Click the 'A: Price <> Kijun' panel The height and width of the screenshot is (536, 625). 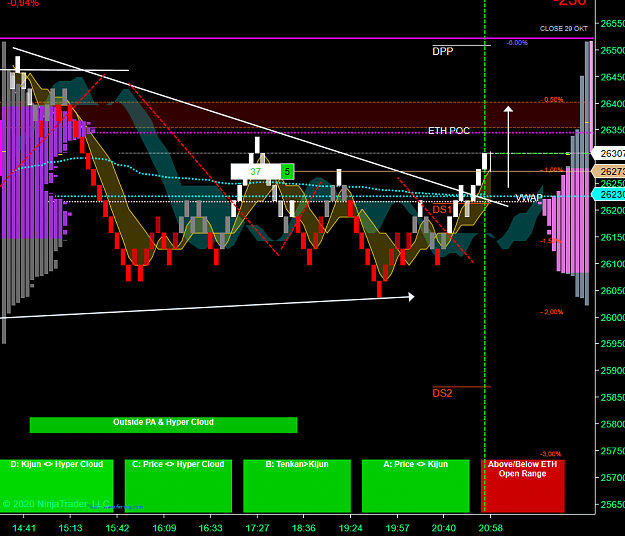tap(416, 486)
